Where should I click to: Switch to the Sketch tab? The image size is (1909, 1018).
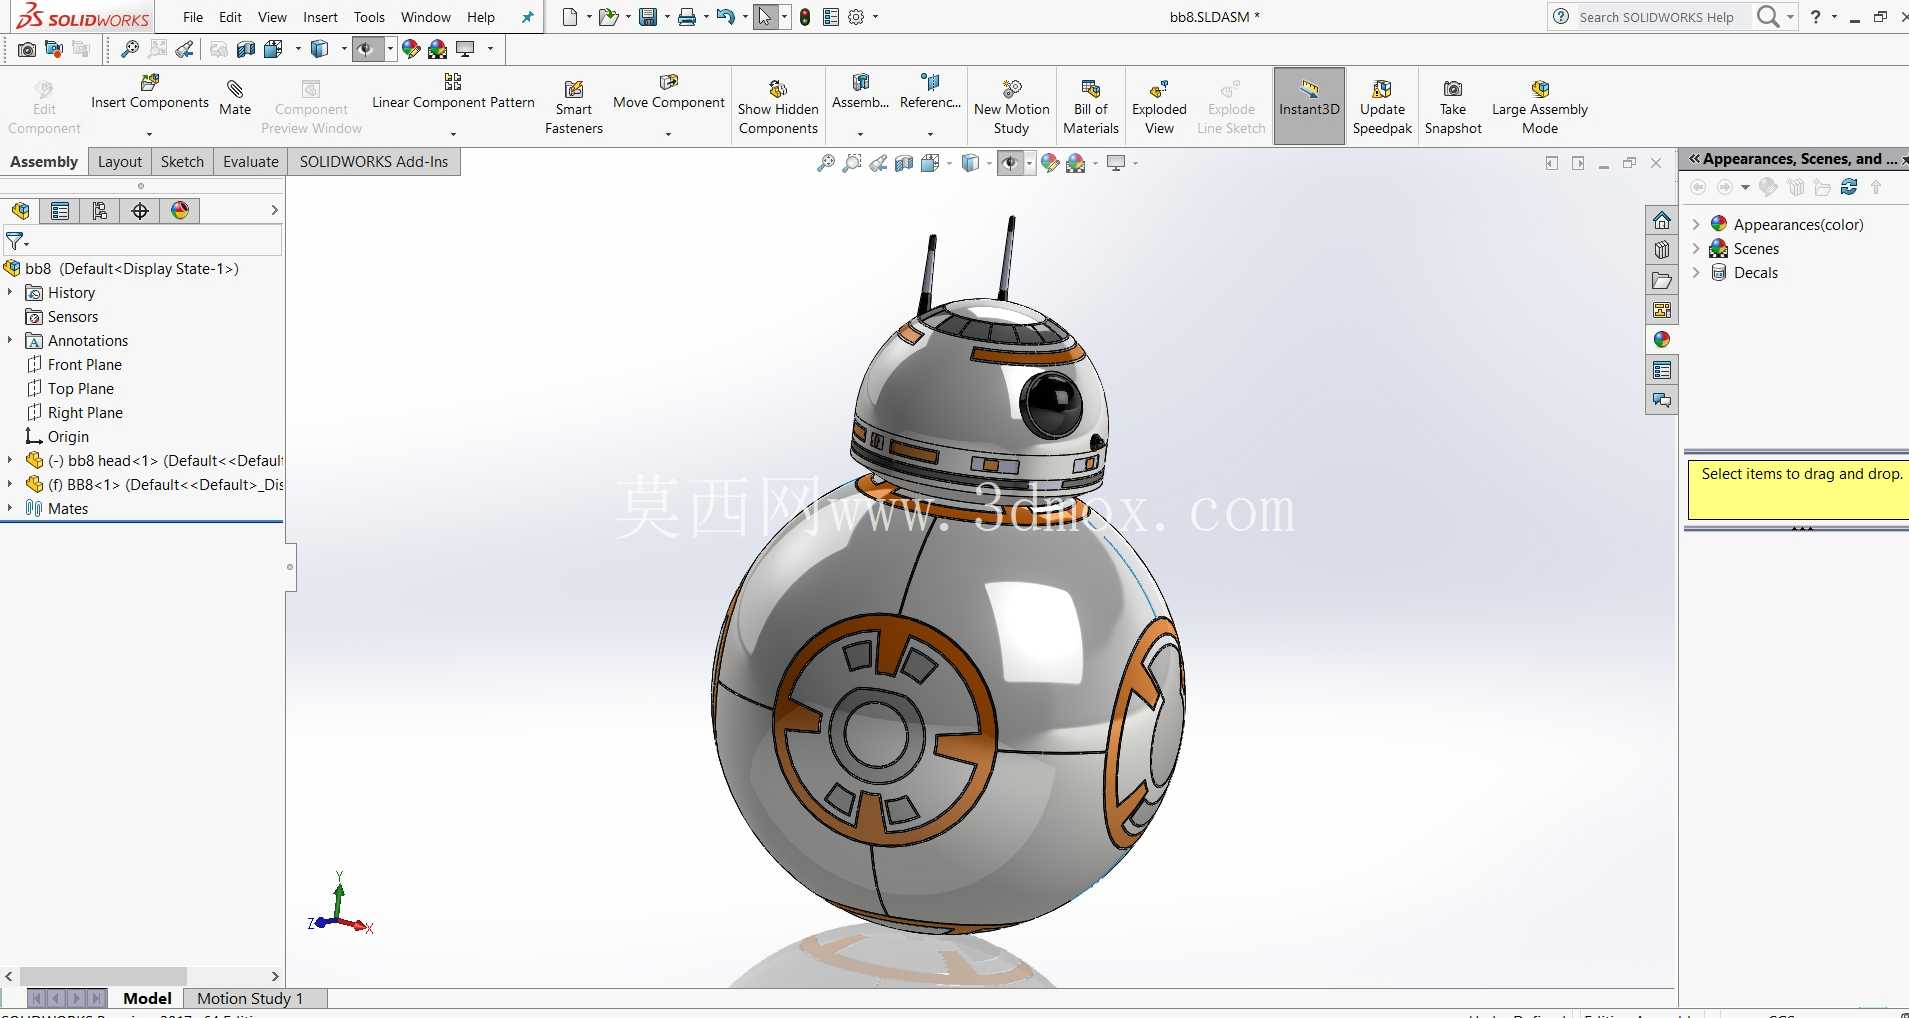[182, 162]
